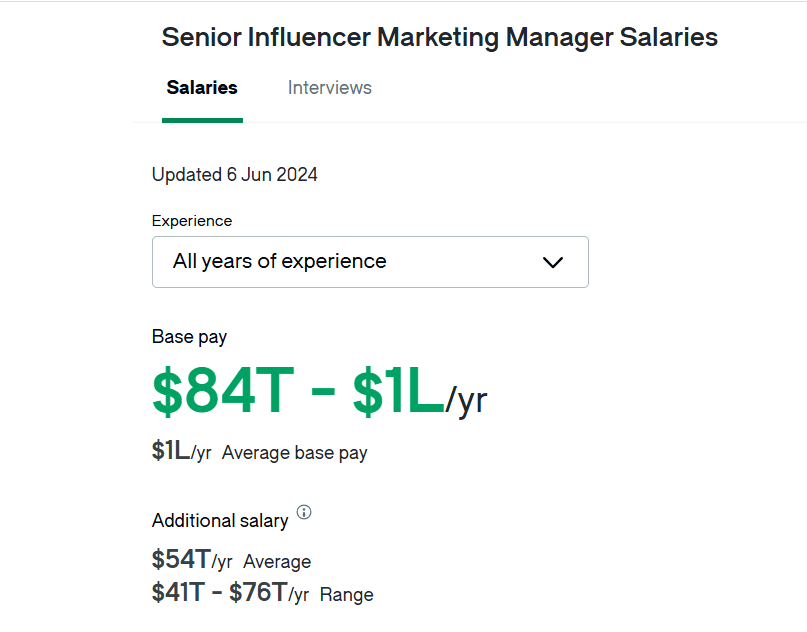Select the Salaries tab

pos(202,88)
